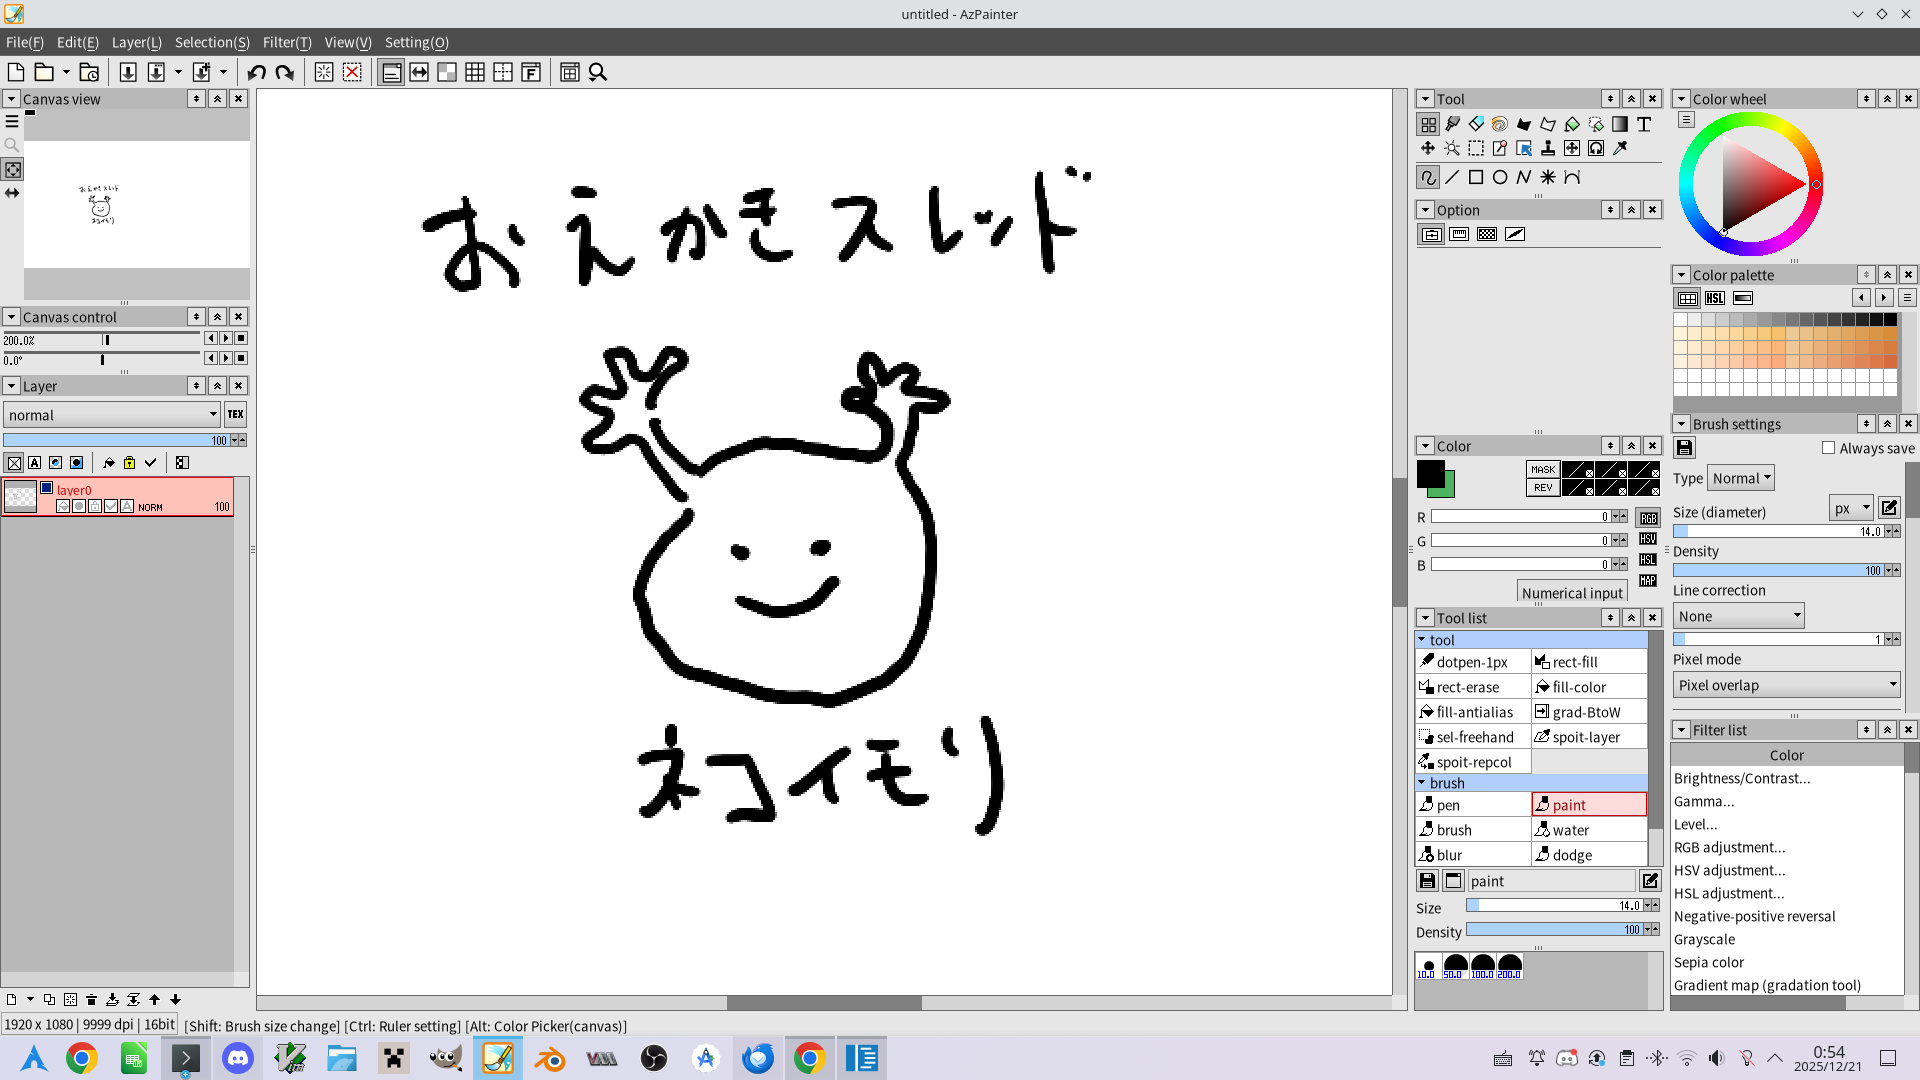The width and height of the screenshot is (1920, 1080).
Task: Select the Gradient tool
Action: [x=1619, y=124]
